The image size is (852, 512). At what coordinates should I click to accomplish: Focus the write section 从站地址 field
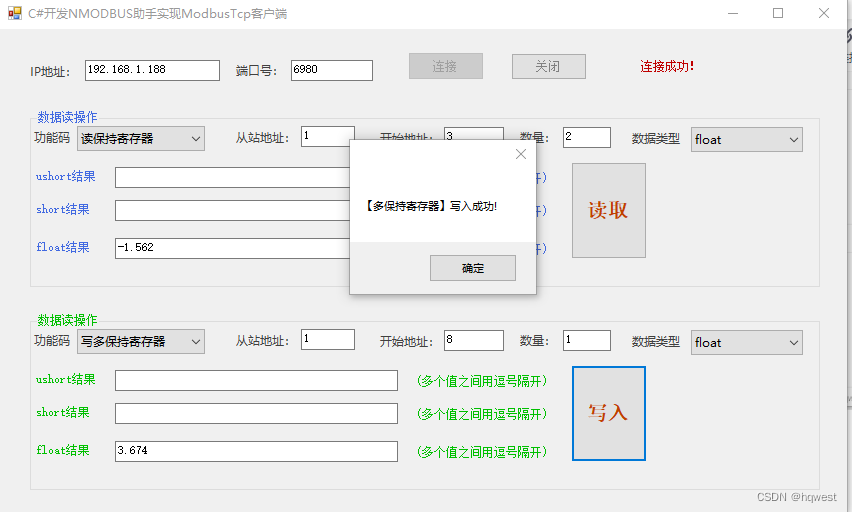click(328, 339)
